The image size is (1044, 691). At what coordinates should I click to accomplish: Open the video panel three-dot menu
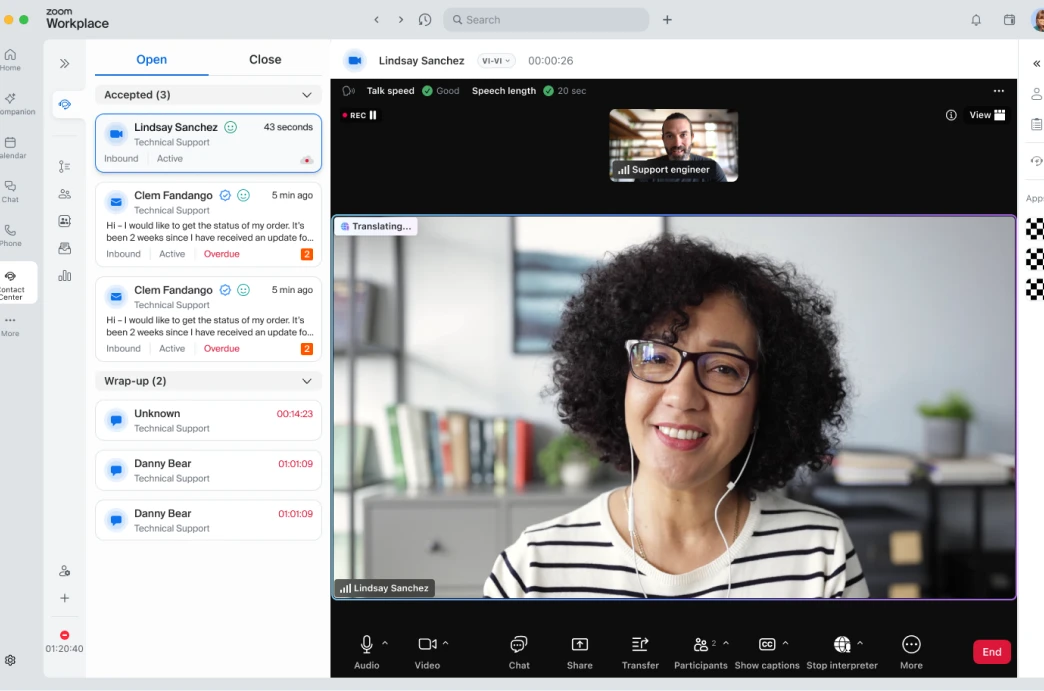tap(999, 91)
